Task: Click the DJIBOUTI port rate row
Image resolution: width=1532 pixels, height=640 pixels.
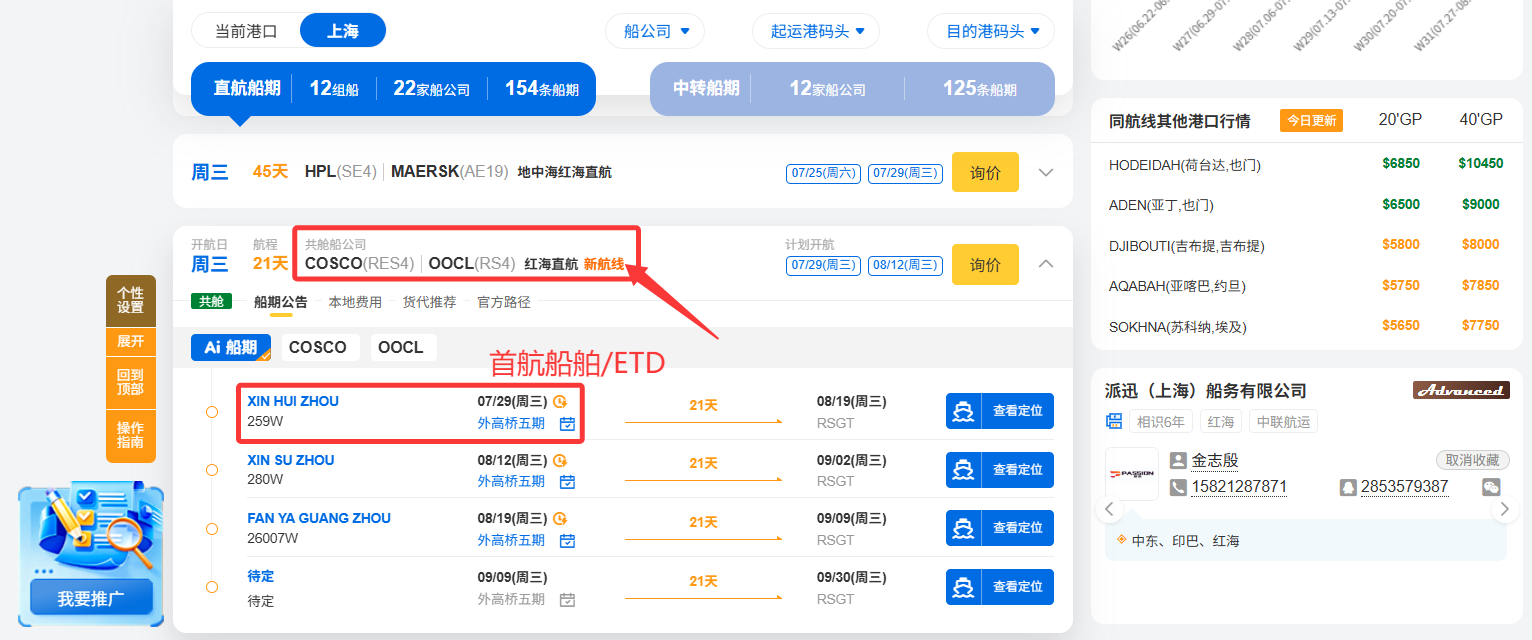Action: click(x=1306, y=245)
